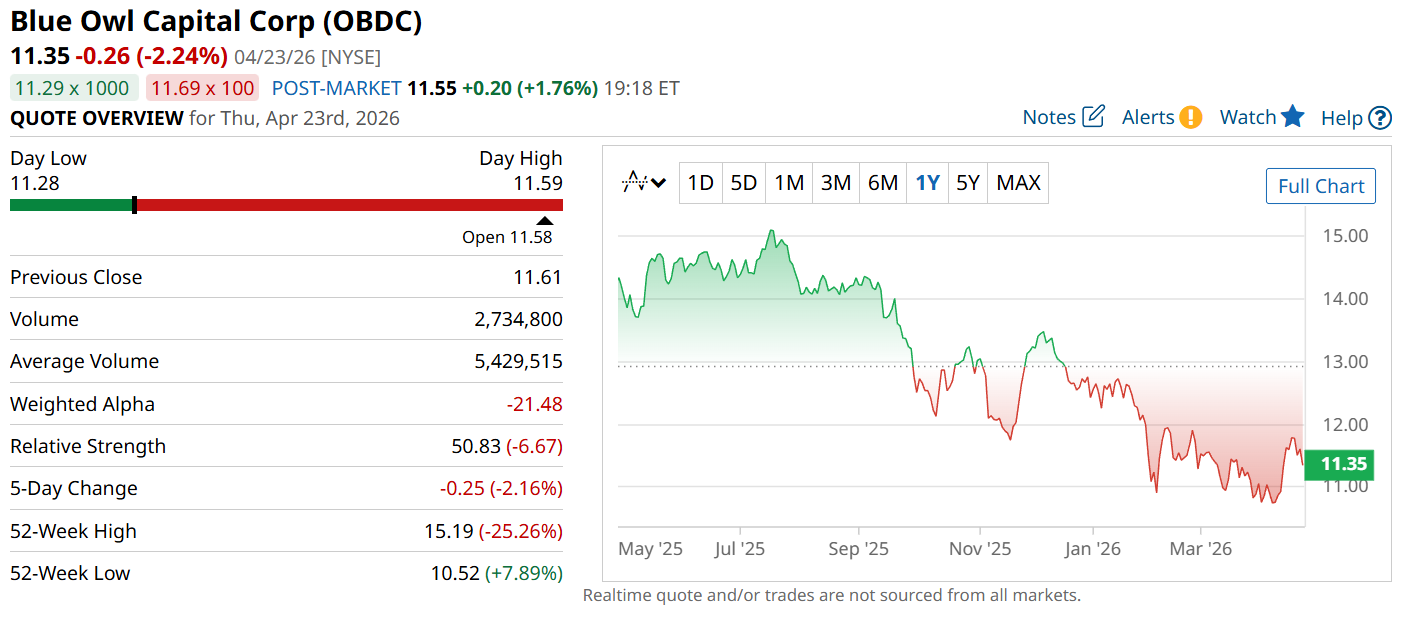This screenshot has width=1403, height=619.
Task: Open the chart type dropdown
Action: (x=645, y=183)
